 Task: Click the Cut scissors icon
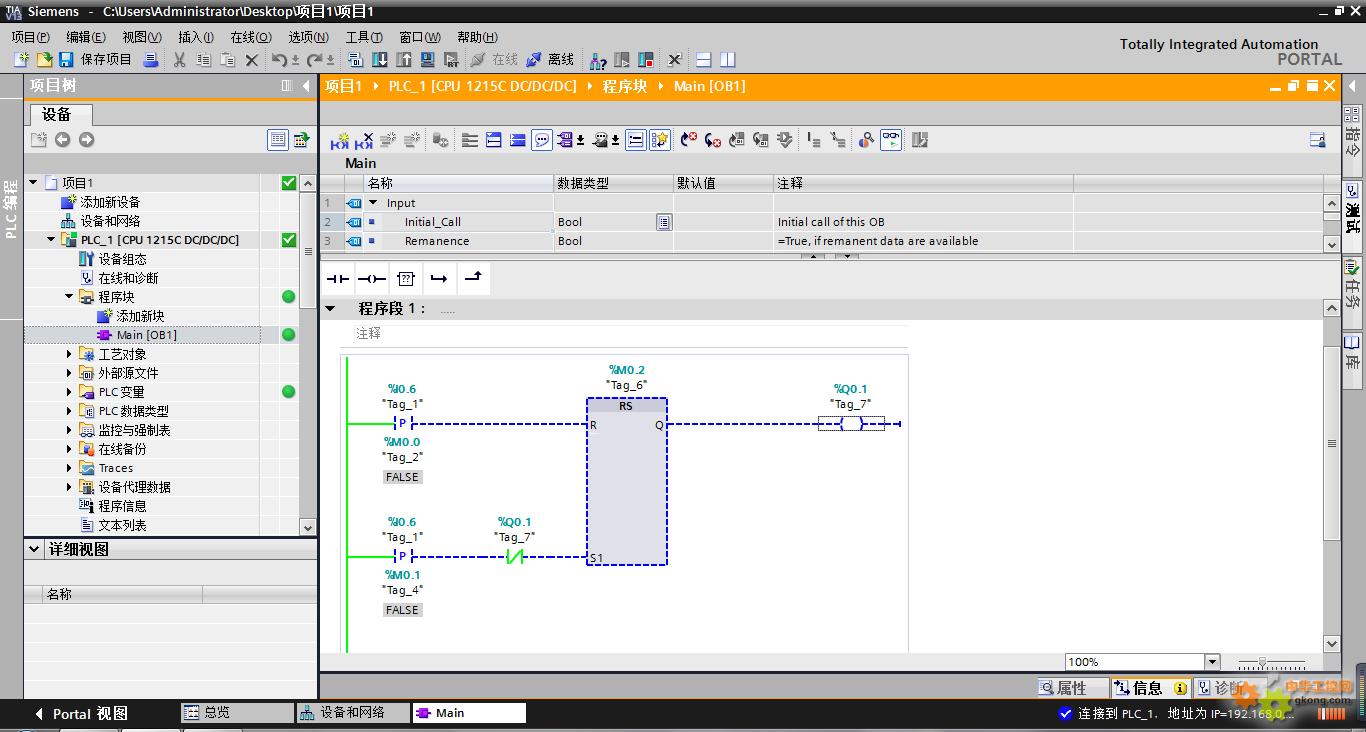click(x=179, y=60)
